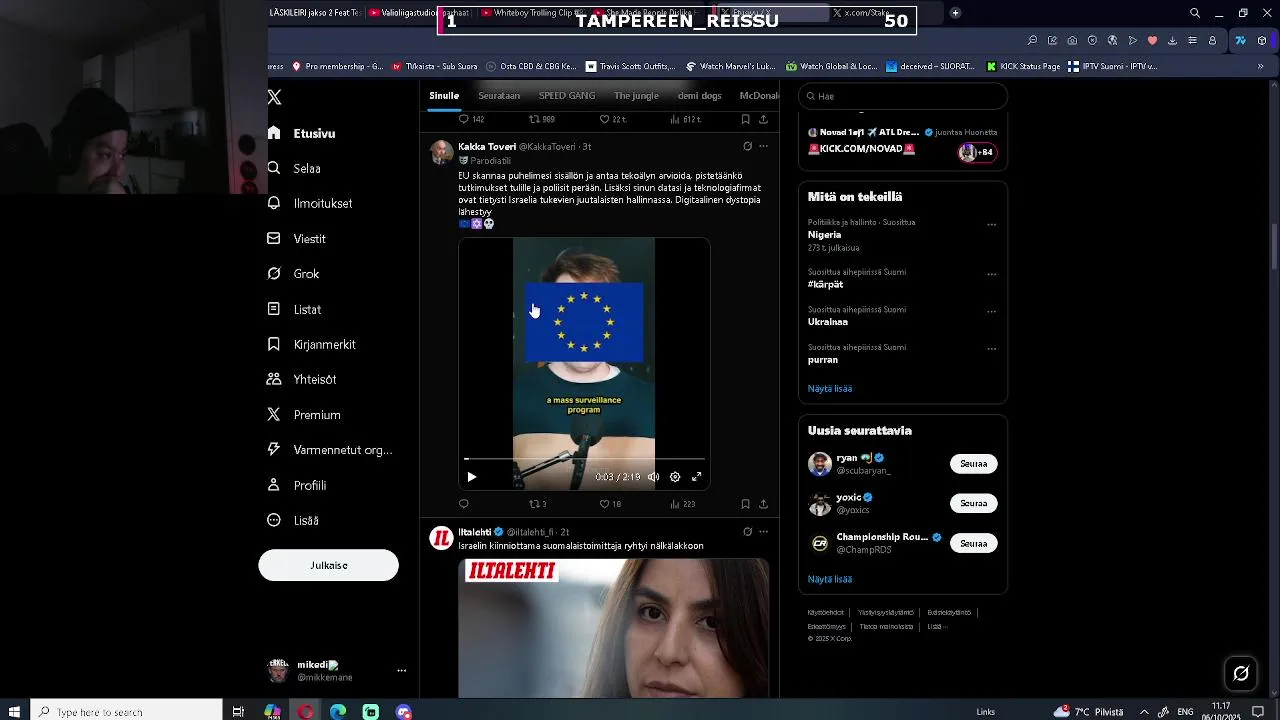Open more options for Ukrainaa trend
Viewport: 1280px width, 720px height.
[992, 311]
